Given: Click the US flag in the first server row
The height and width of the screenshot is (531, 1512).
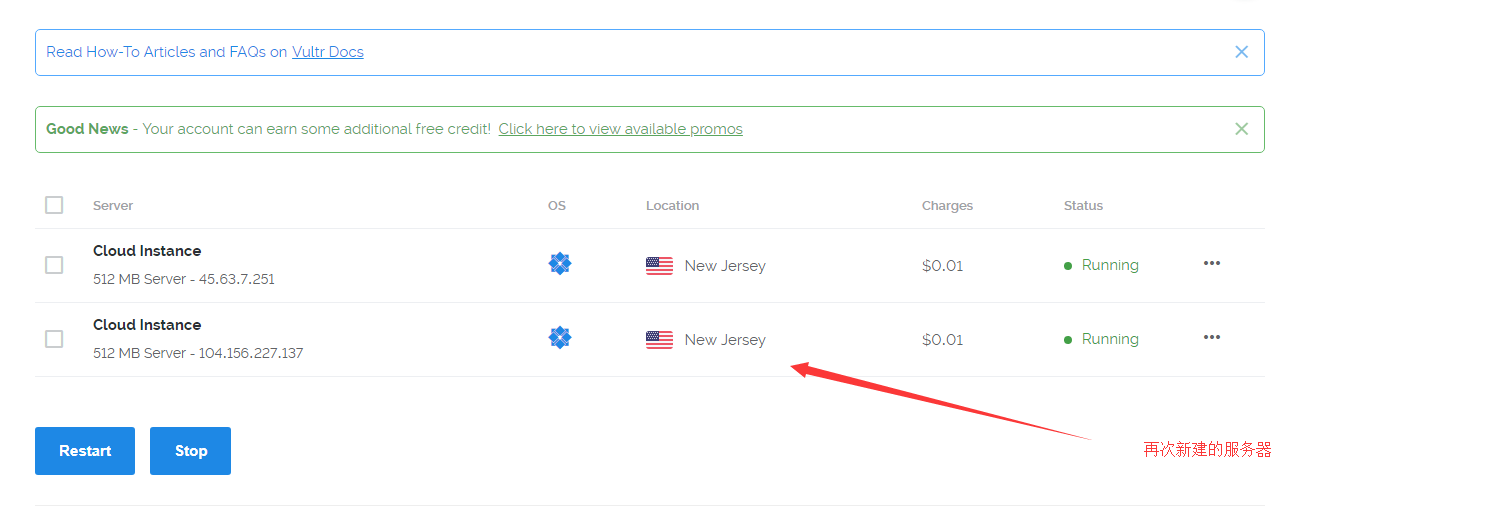Looking at the screenshot, I should pos(659,266).
